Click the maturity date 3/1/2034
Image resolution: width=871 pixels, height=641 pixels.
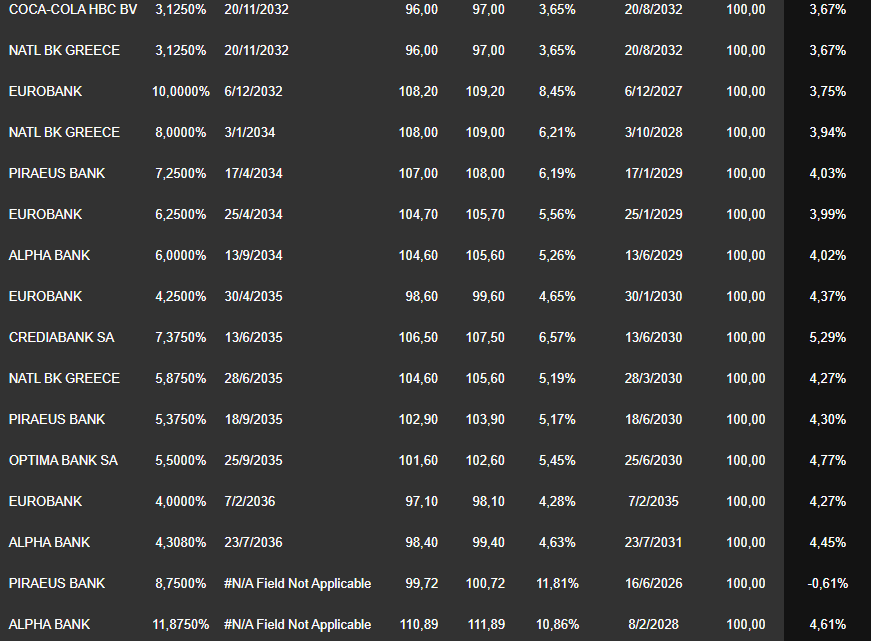pos(250,132)
